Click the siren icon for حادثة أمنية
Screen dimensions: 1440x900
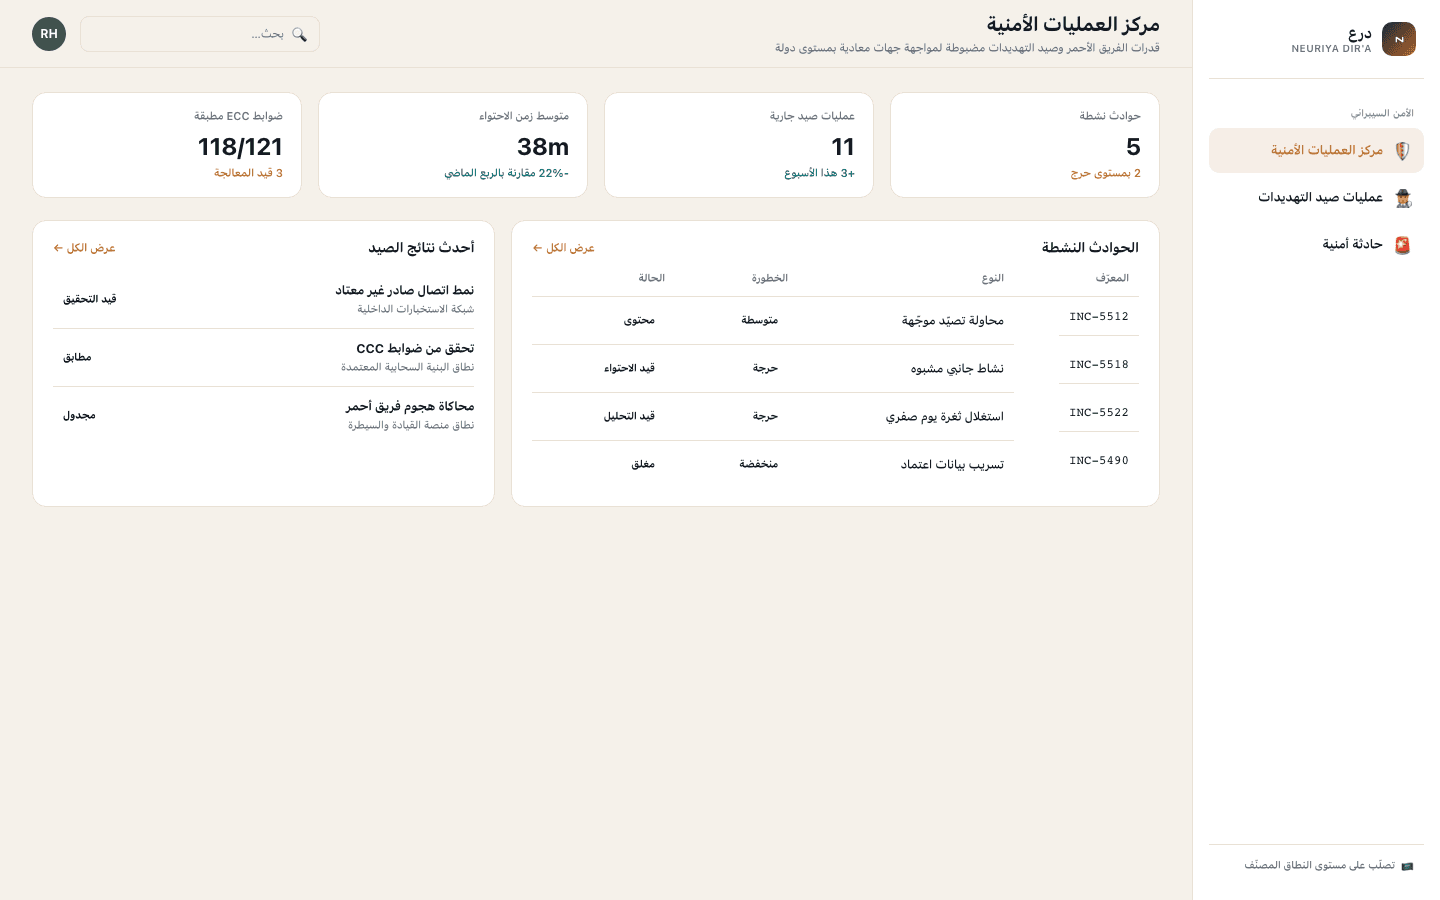1402,245
